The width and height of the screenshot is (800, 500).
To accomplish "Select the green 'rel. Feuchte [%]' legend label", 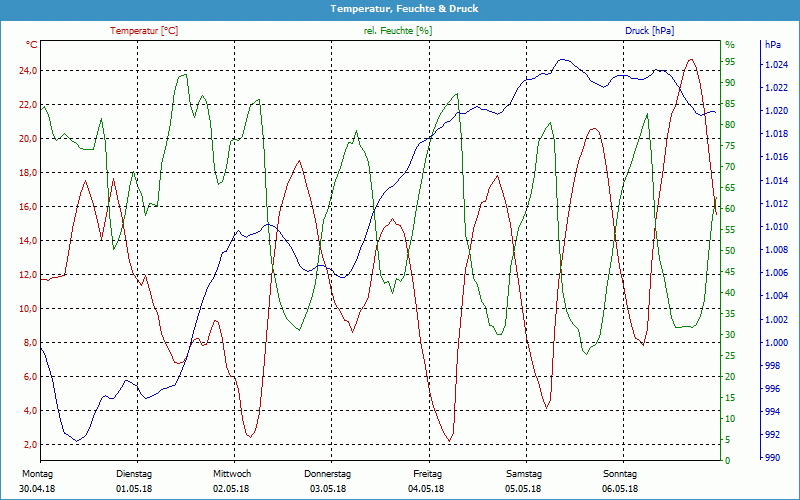I will pyautogui.click(x=397, y=31).
